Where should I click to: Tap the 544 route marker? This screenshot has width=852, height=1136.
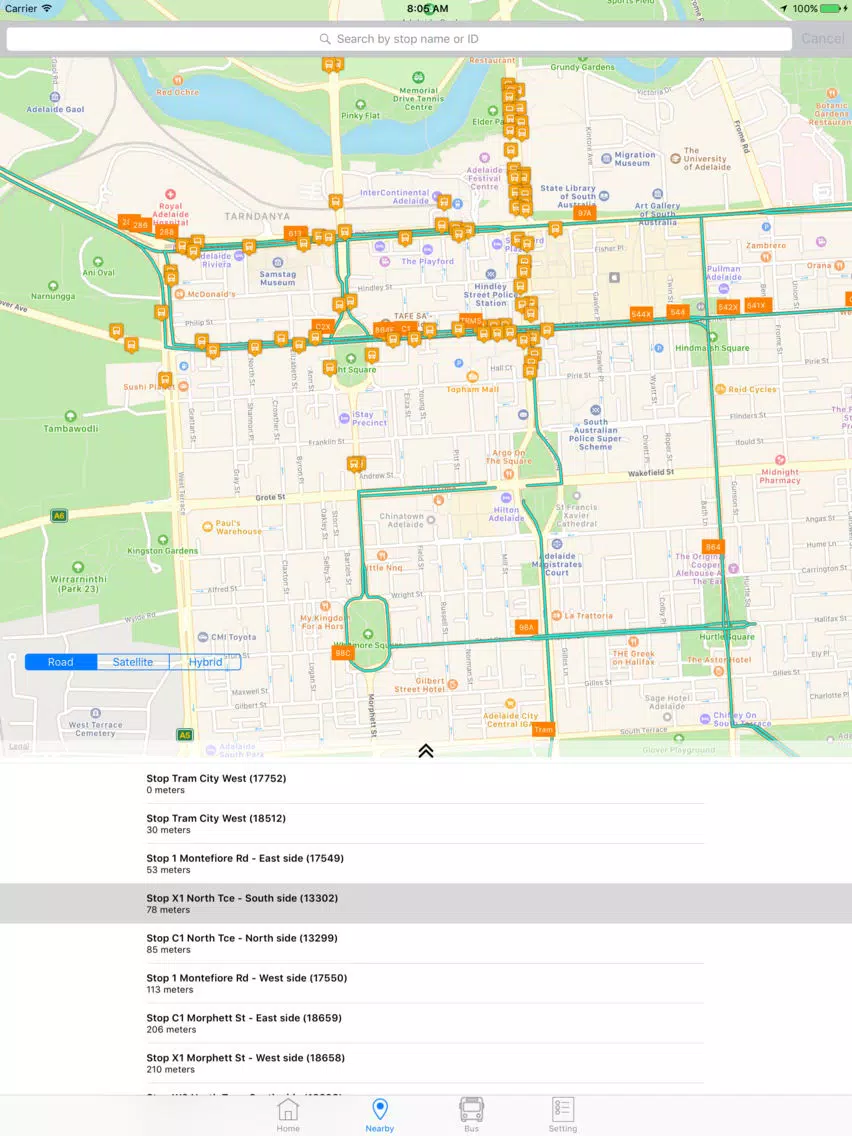pos(677,312)
